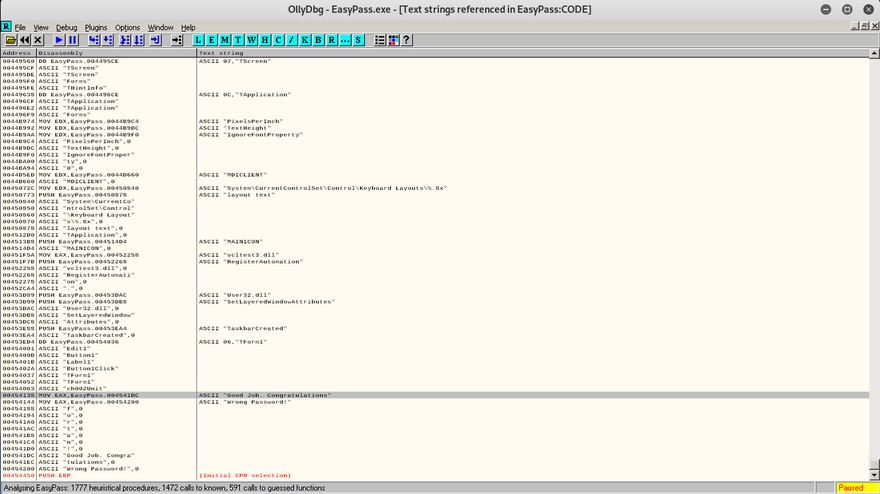This screenshot has width=880, height=494.
Task: Open the Window menu
Action: coord(160,28)
